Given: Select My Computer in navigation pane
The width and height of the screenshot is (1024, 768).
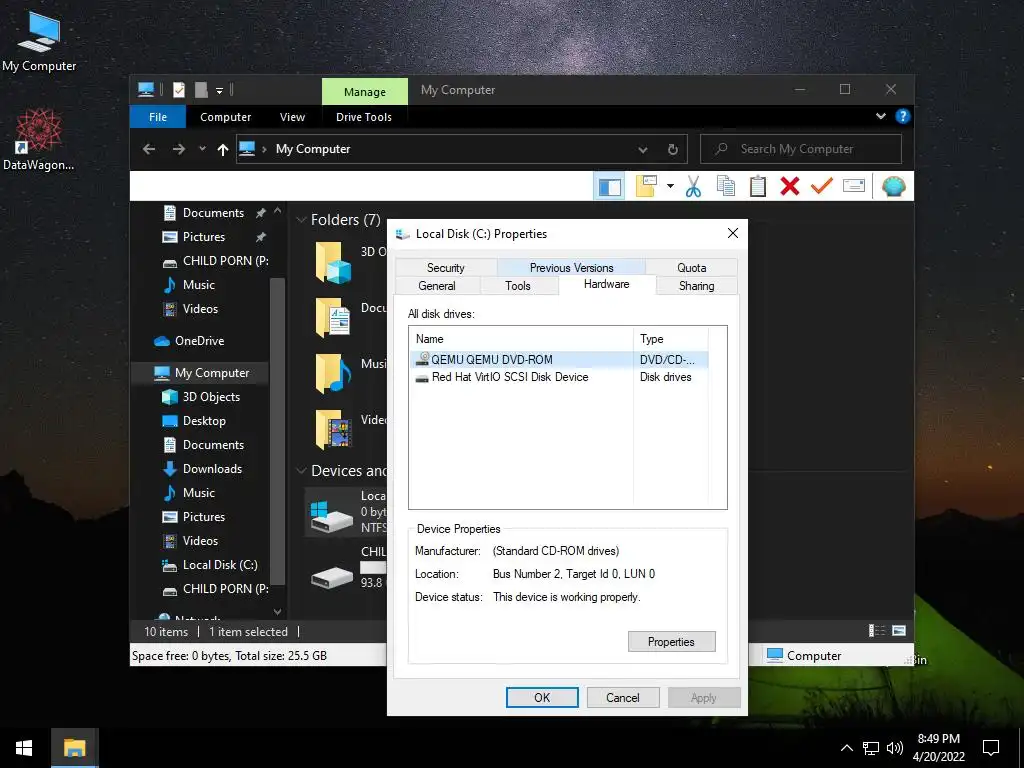Looking at the screenshot, I should (x=212, y=373).
